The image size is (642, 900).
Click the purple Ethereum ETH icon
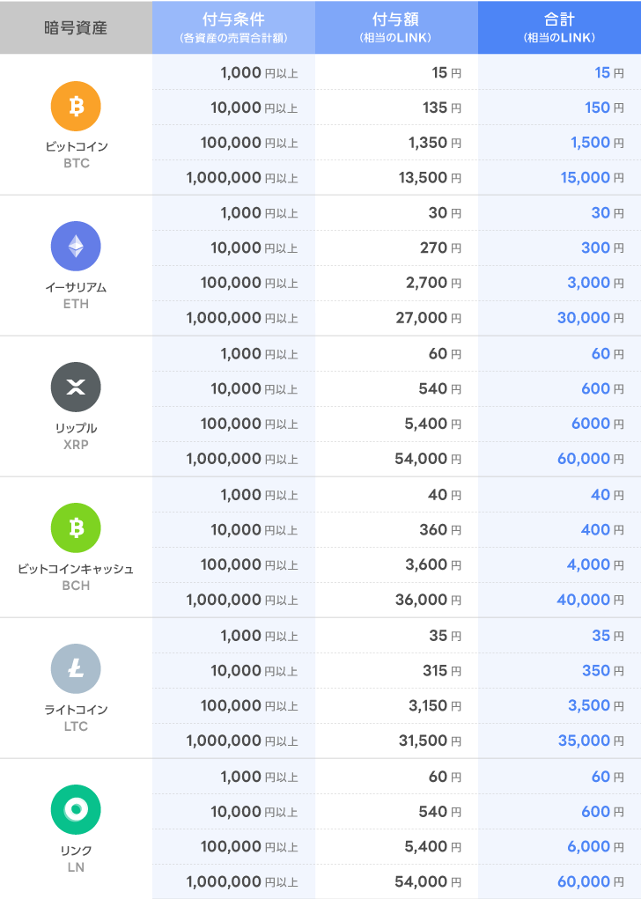click(76, 247)
